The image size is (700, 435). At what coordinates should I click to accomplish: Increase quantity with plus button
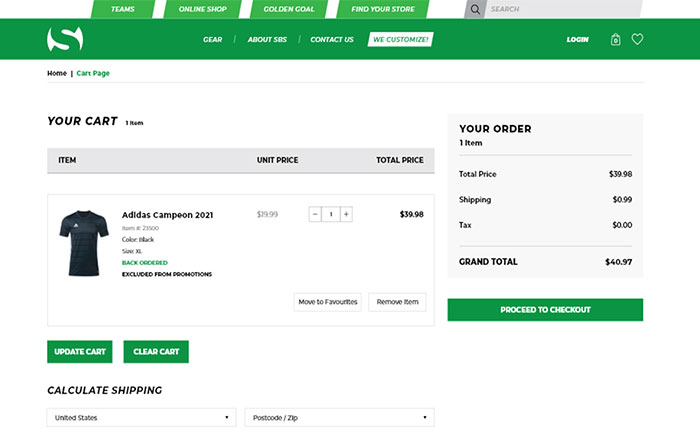(346, 214)
